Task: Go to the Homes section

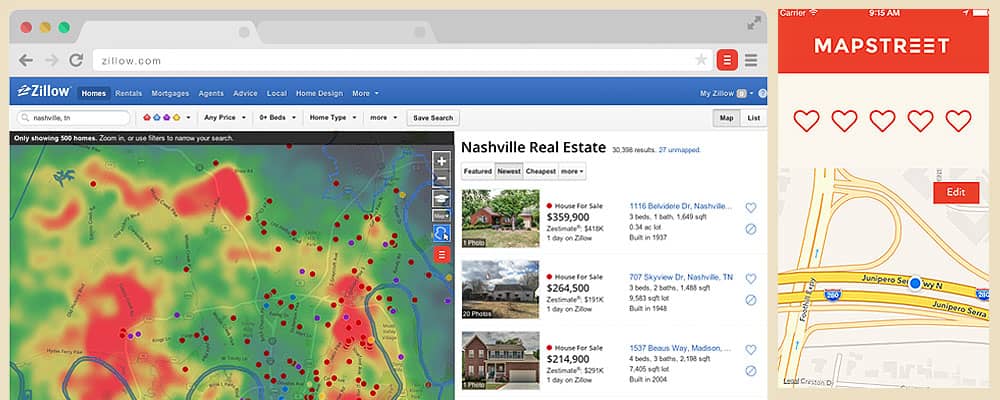Action: [94, 93]
